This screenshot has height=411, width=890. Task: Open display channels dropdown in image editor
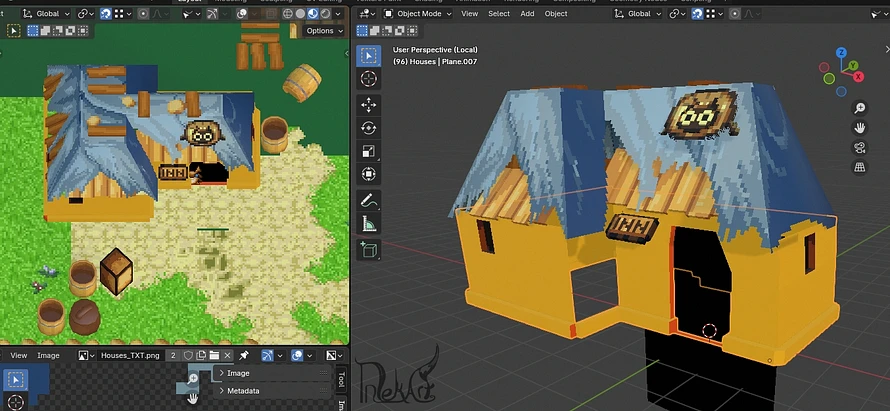(x=334, y=355)
